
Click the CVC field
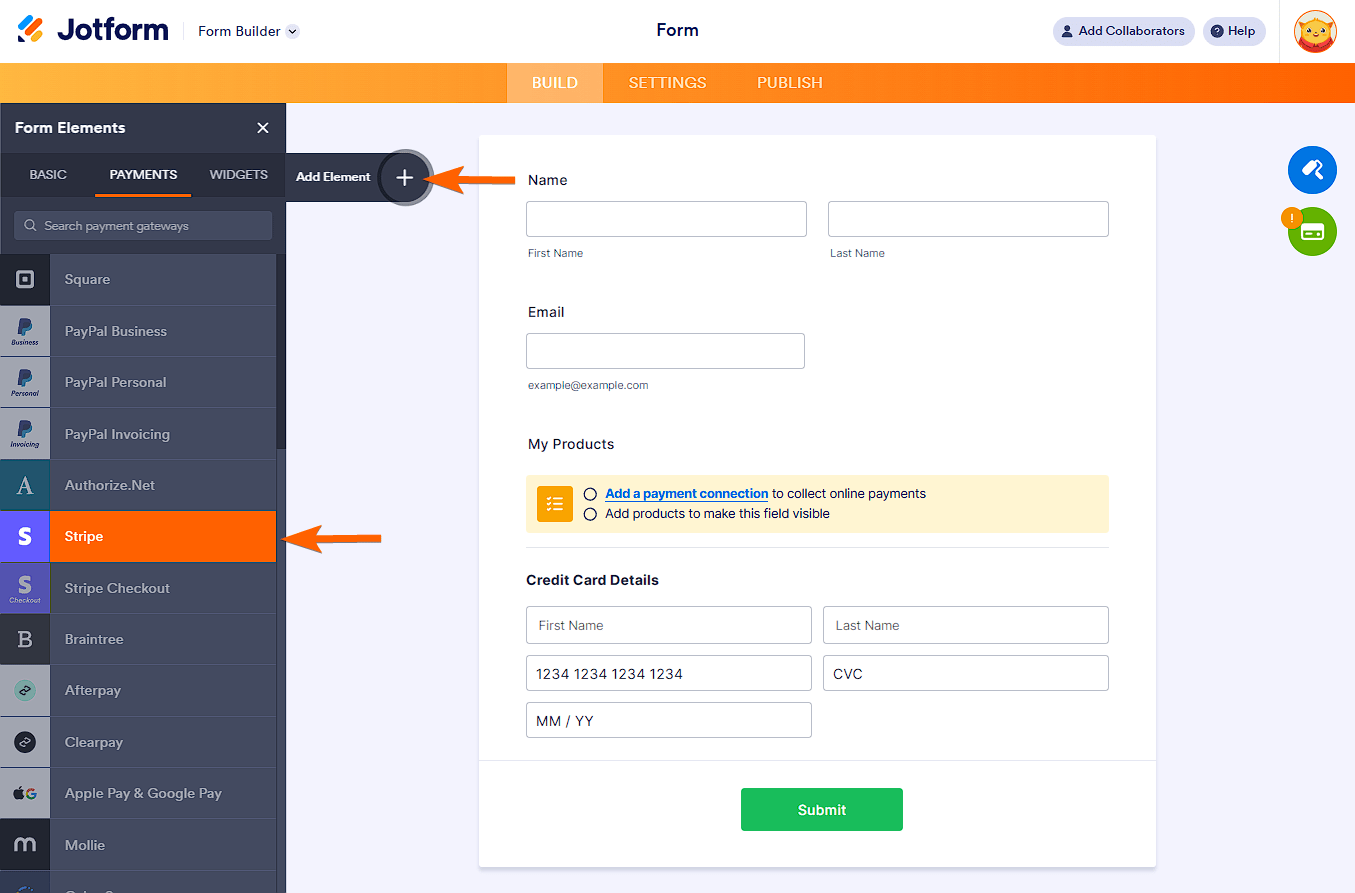[x=966, y=673]
